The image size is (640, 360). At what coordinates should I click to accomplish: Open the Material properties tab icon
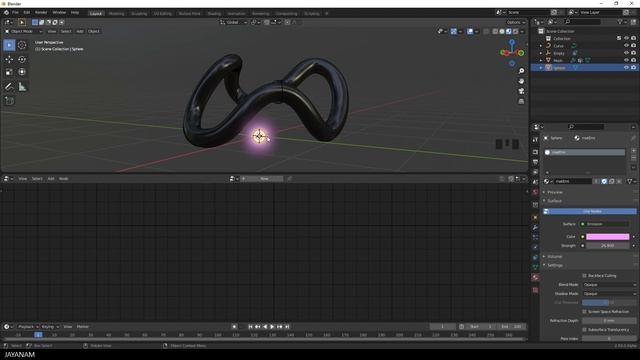(x=536, y=278)
